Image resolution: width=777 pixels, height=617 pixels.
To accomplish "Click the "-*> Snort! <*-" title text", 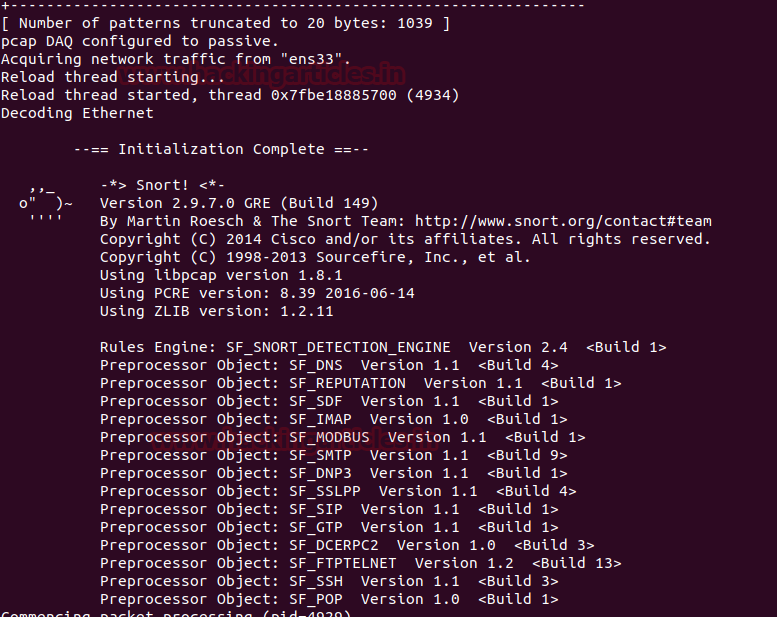I will click(162, 185).
